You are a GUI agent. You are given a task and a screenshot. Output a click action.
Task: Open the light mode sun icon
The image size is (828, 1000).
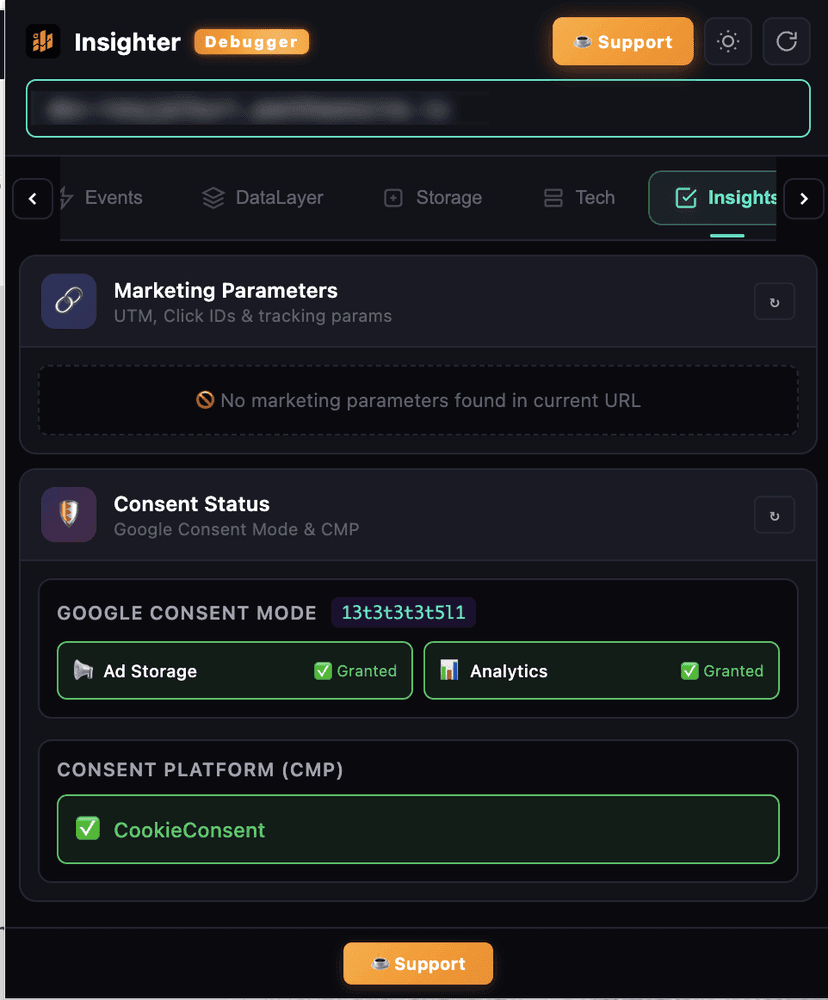tap(728, 41)
